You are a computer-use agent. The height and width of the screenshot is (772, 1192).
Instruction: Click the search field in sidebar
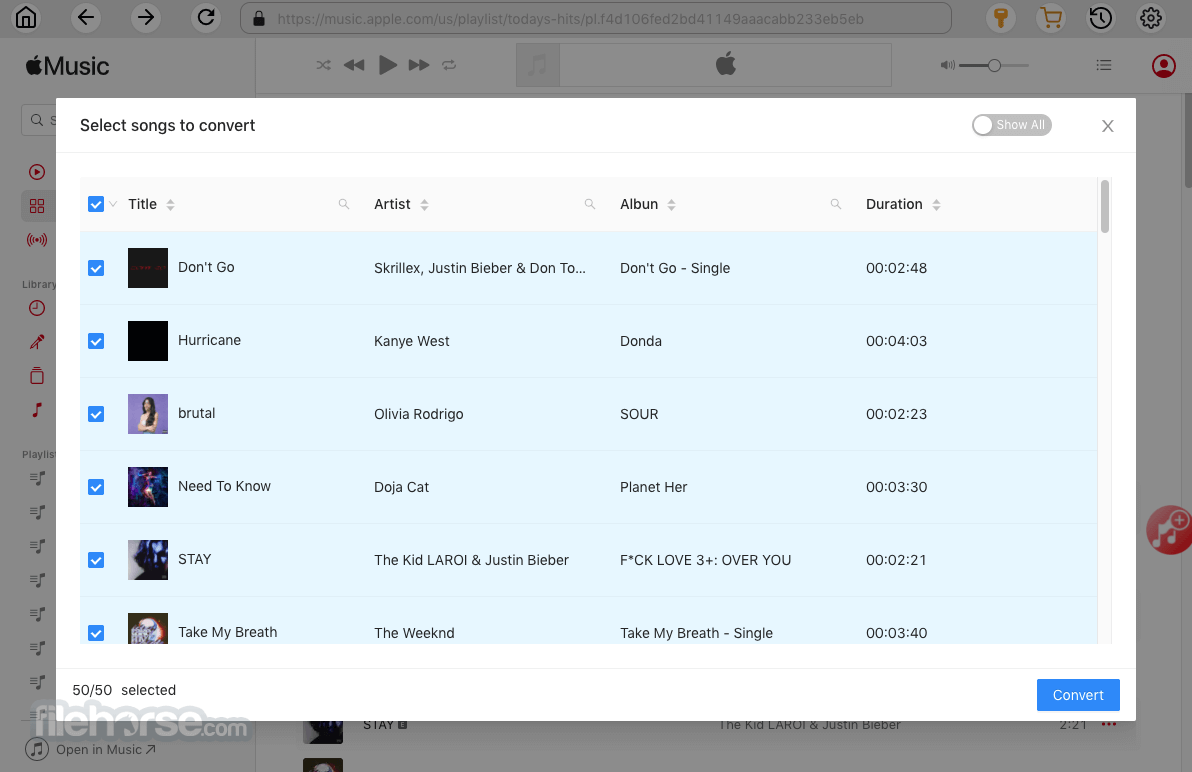pyautogui.click(x=39, y=120)
